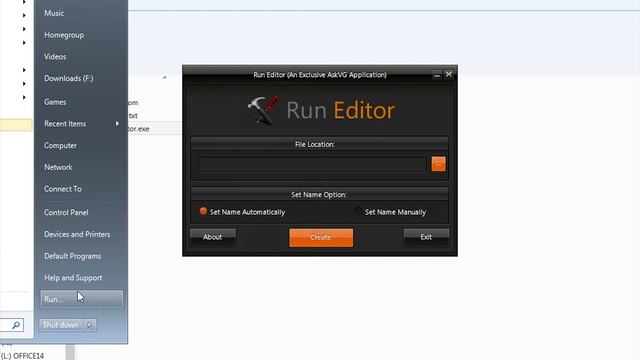Viewport: 640px width, 360px height.
Task: Open Default Programs from Start menu
Action: coord(73,256)
